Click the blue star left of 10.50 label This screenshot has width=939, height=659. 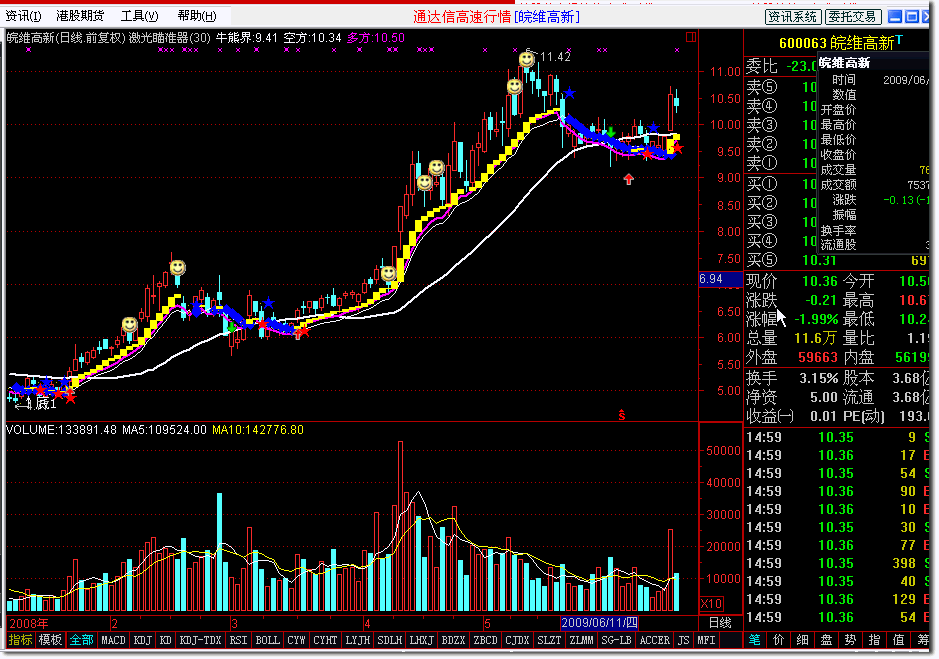tap(569, 93)
